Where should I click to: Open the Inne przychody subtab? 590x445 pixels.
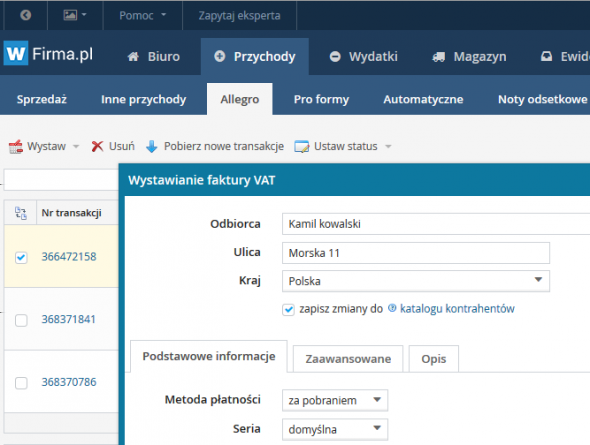[143, 99]
